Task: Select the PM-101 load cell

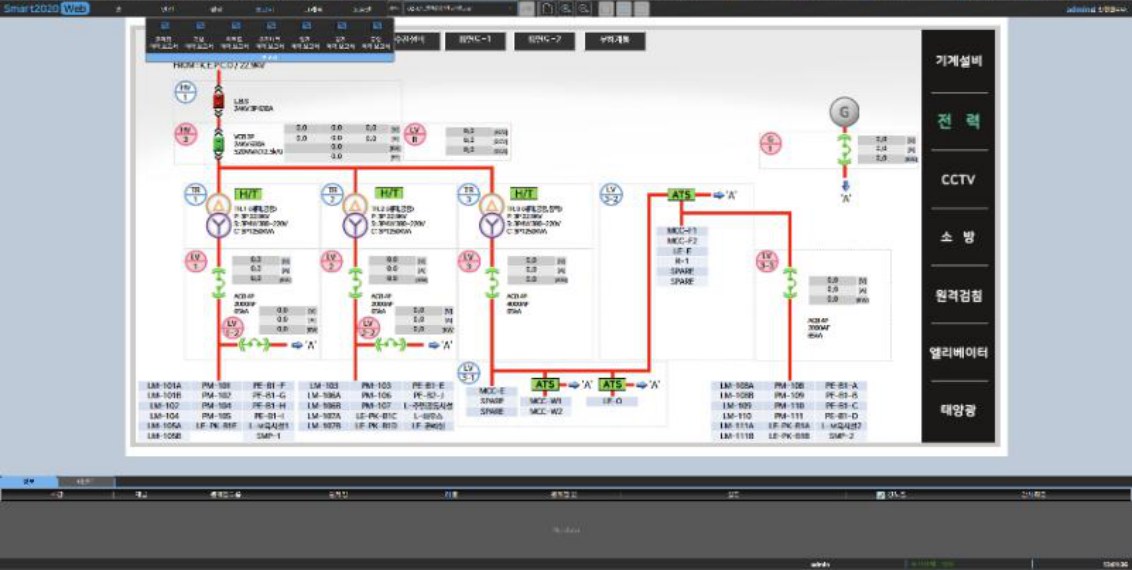Action: pyautogui.click(x=216, y=386)
